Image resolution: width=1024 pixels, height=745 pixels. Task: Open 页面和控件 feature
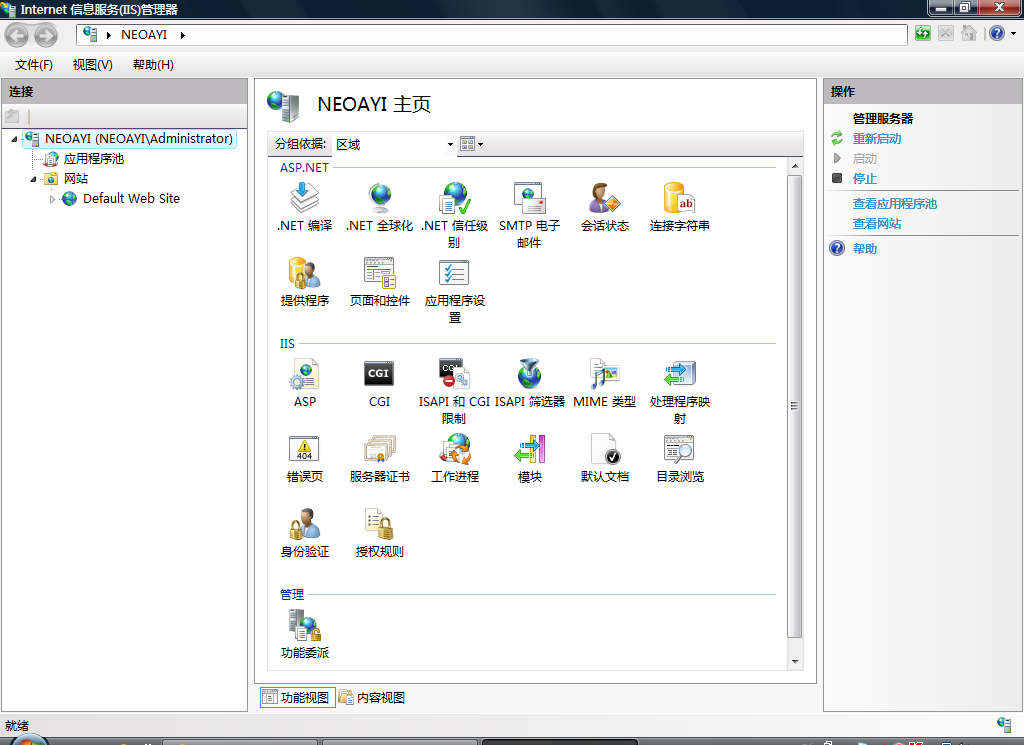[x=379, y=282]
